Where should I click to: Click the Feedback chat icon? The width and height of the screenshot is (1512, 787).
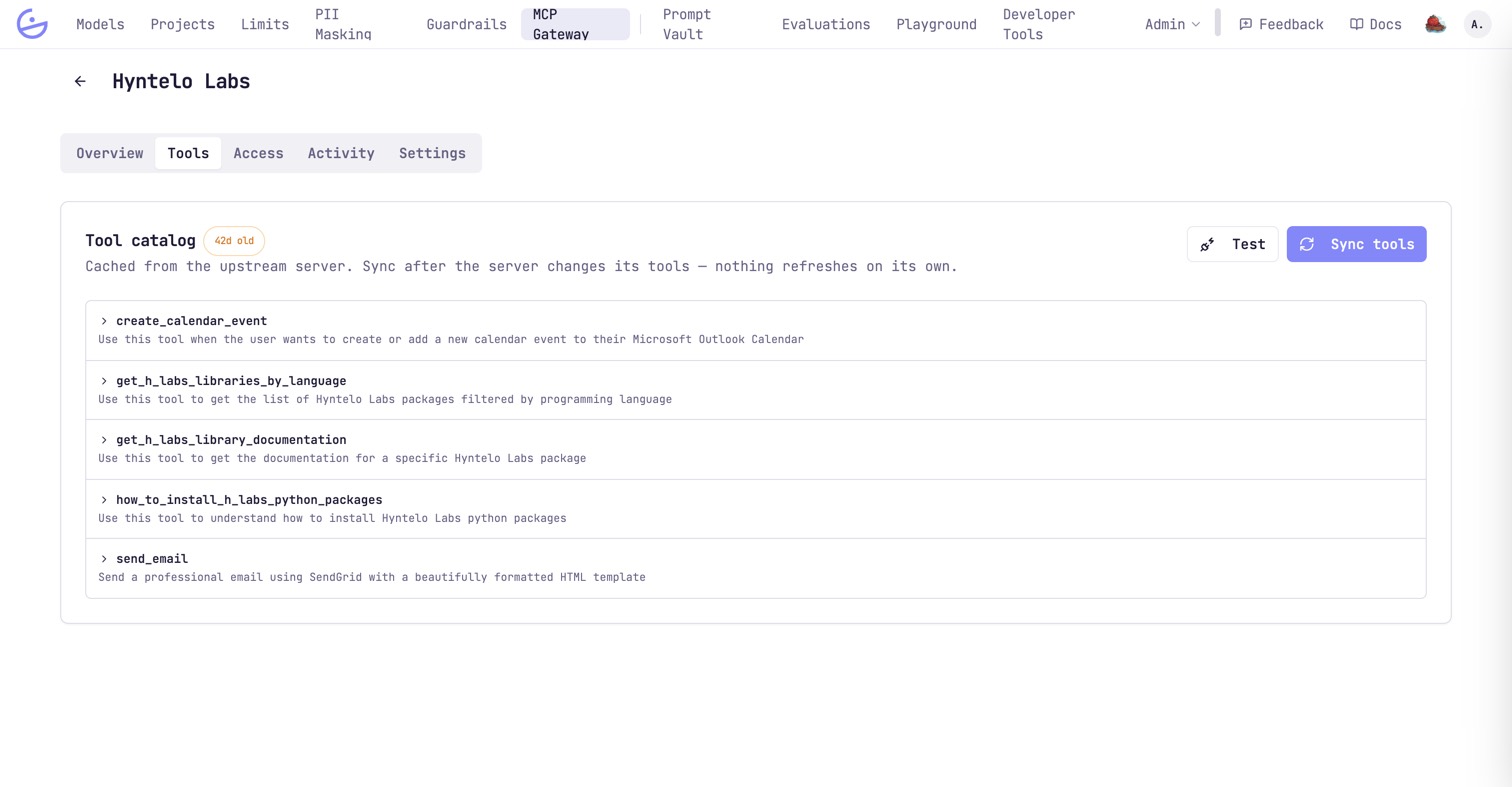[1245, 24]
